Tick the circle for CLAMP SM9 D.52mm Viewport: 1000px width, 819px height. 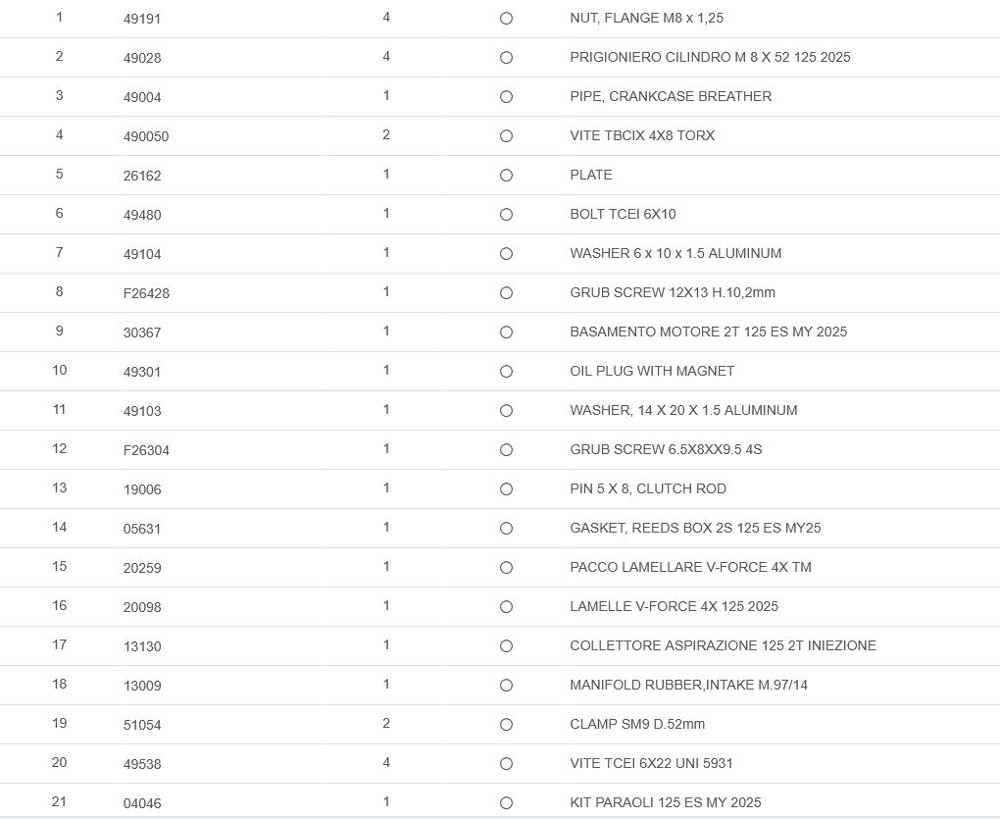point(506,725)
